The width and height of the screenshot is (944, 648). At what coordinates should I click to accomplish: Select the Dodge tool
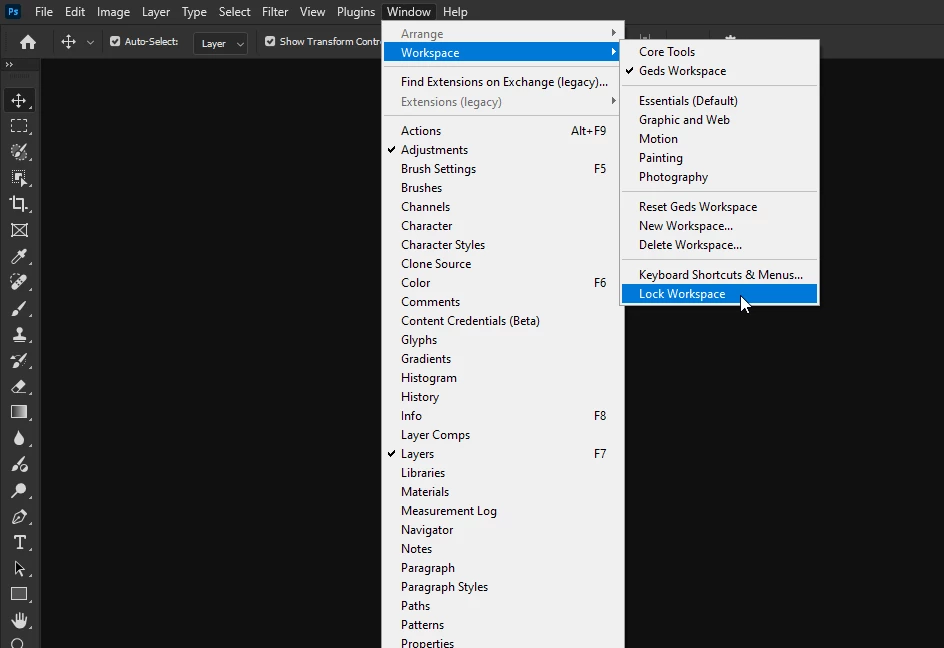19,491
